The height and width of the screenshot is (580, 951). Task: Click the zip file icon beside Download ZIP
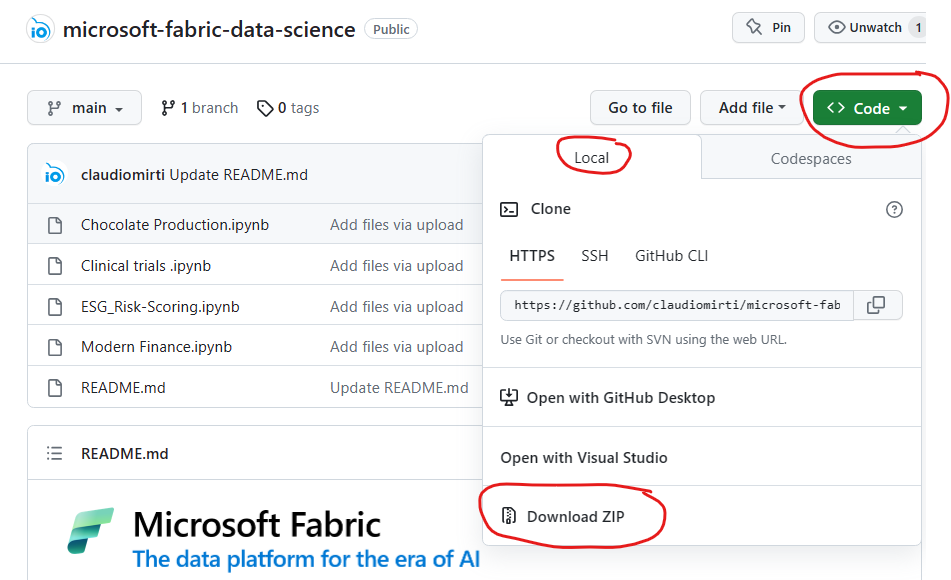coord(509,516)
